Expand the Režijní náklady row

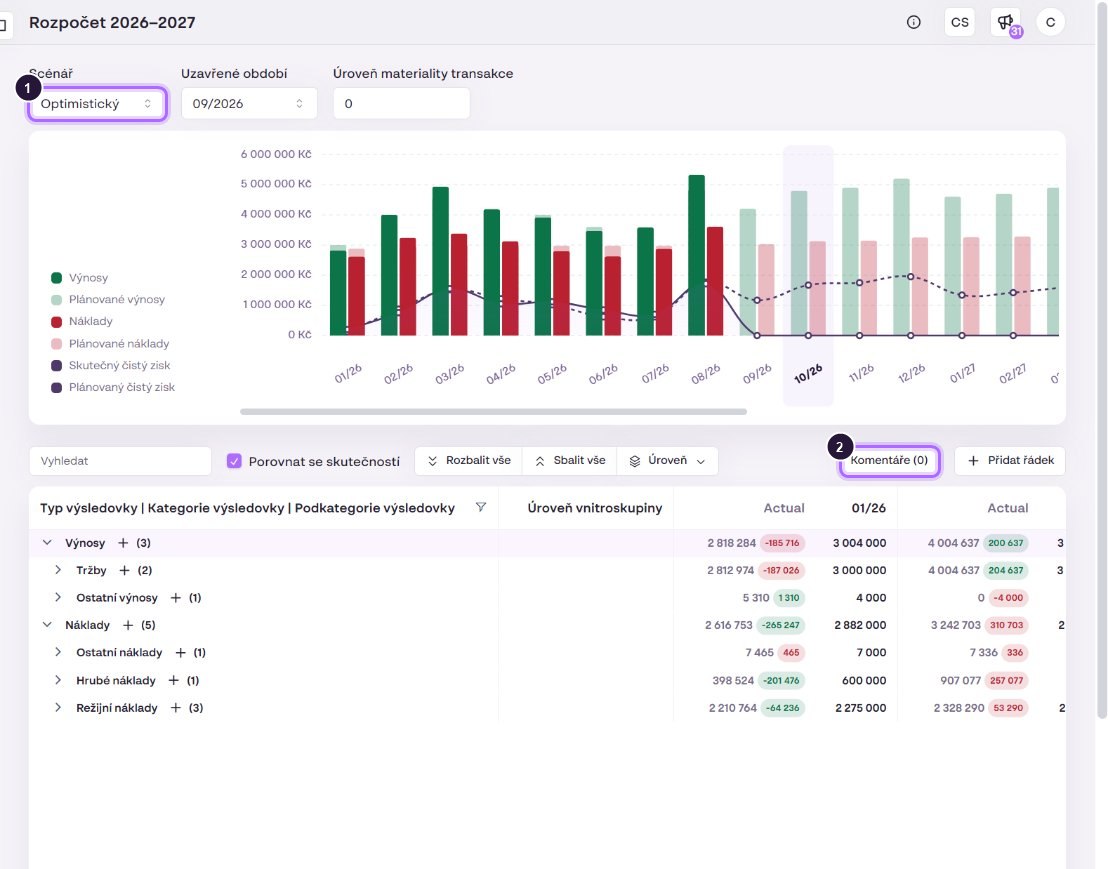coord(58,708)
